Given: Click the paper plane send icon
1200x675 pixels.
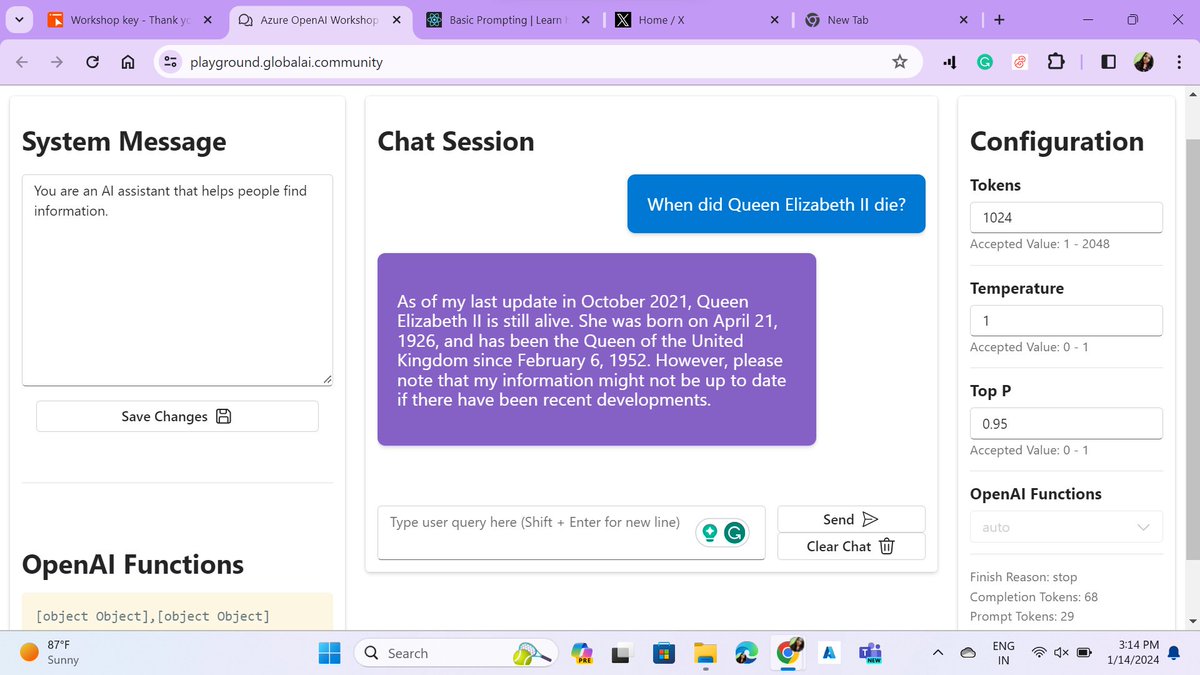Looking at the screenshot, I should [870, 519].
